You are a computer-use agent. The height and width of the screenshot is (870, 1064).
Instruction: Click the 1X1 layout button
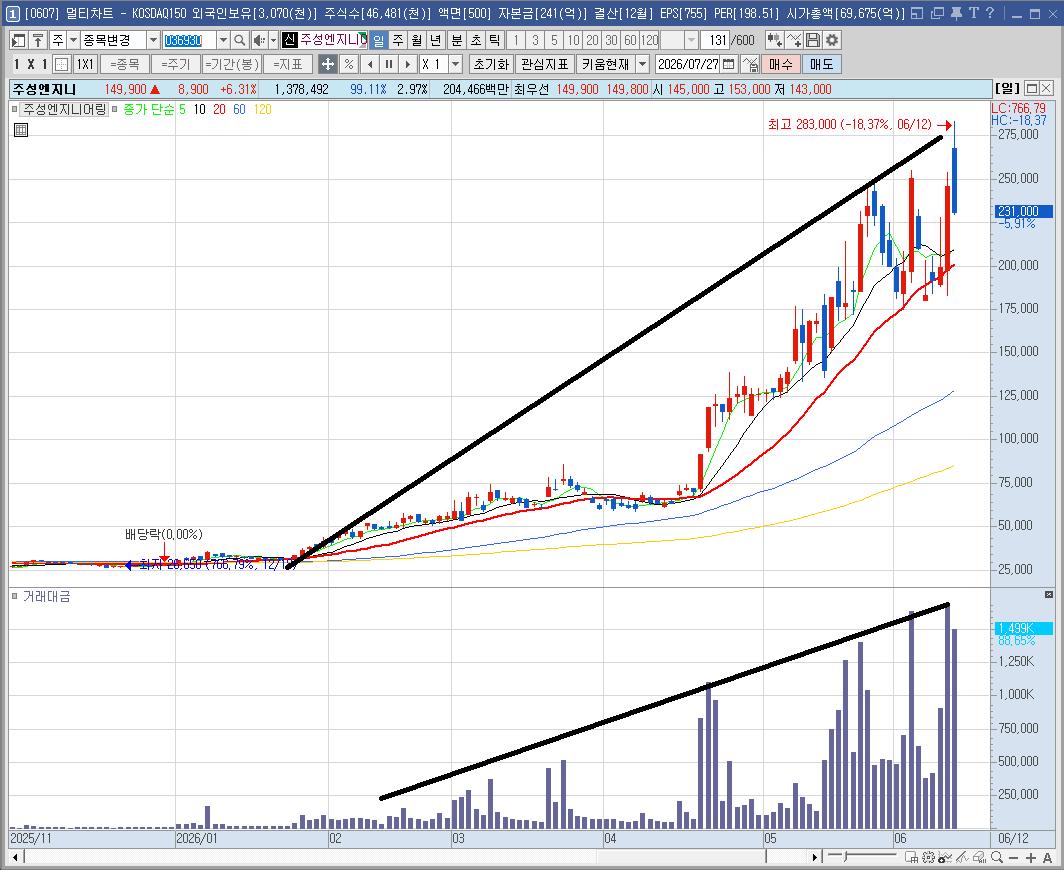tap(85, 64)
